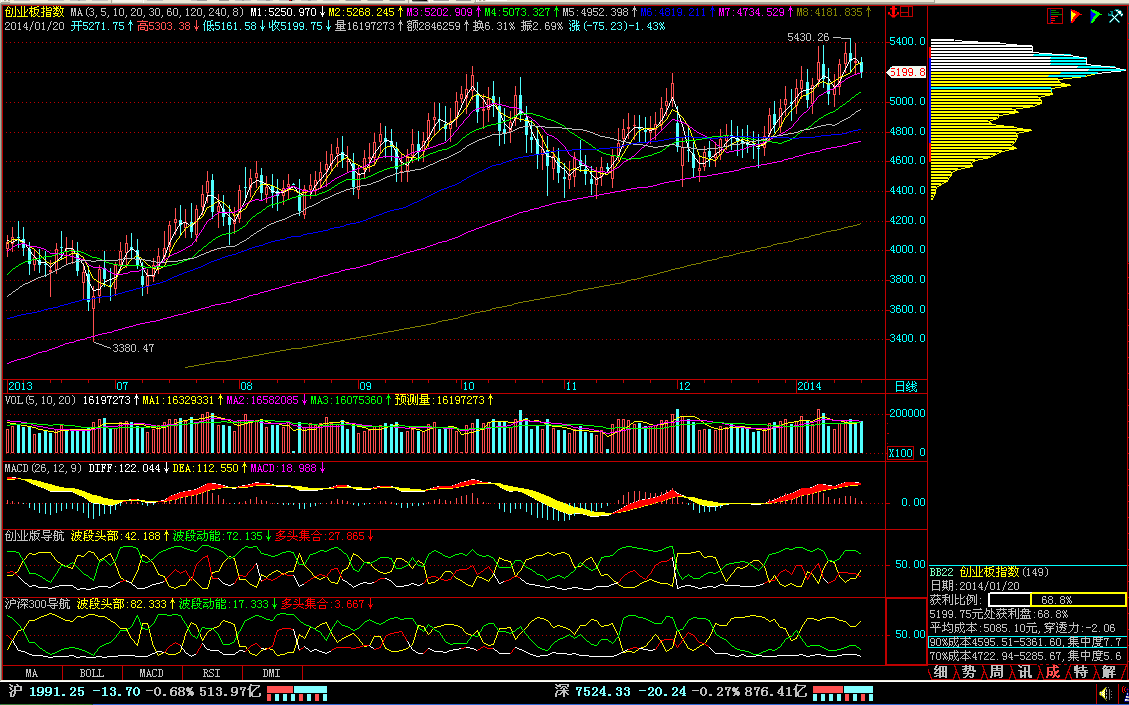Switch to the RSI indicator tab

[212, 673]
